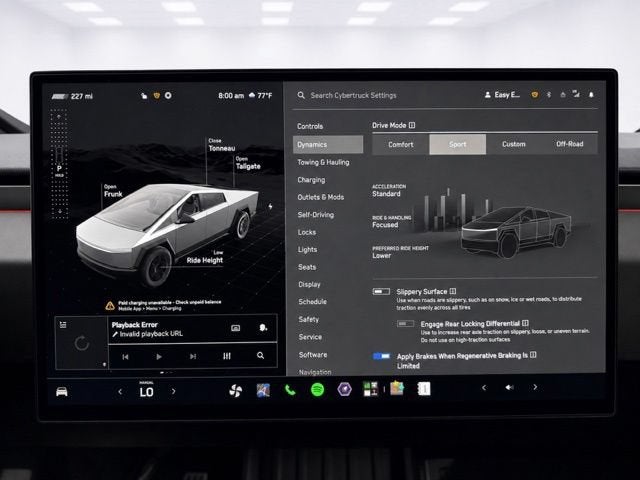Screen dimensions: 640x480
Task: Launch the Maps navigation app
Action: click(x=263, y=391)
